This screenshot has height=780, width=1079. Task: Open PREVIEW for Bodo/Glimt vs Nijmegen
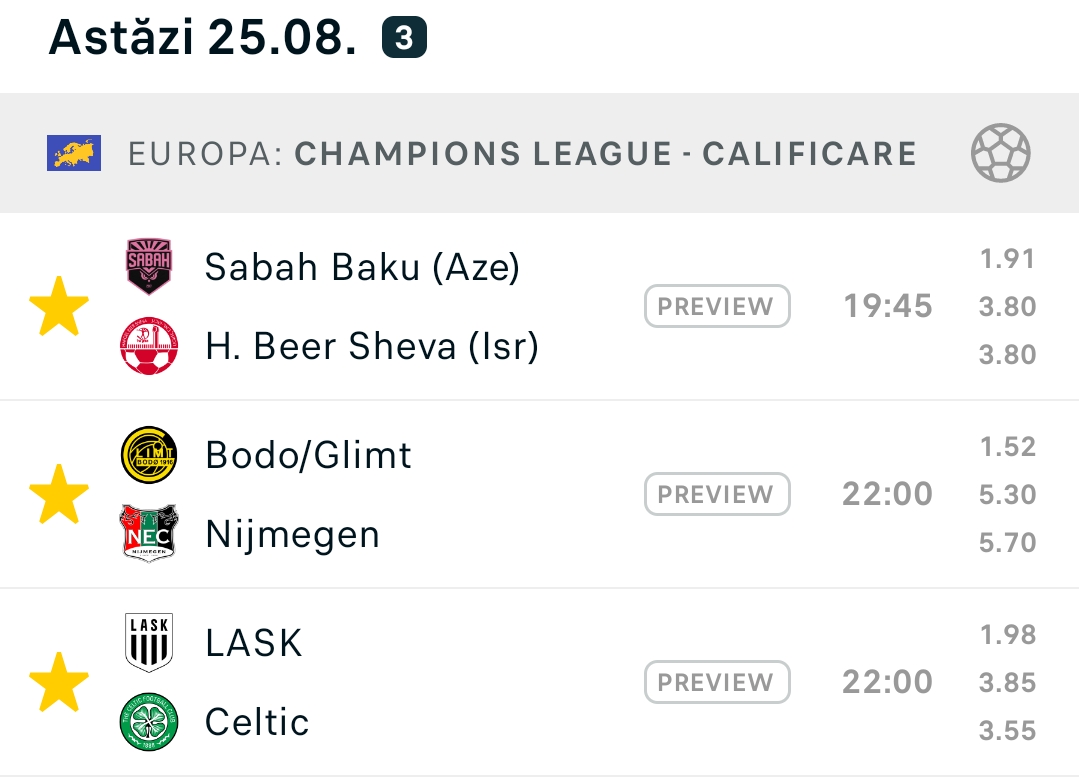pyautogui.click(x=717, y=494)
